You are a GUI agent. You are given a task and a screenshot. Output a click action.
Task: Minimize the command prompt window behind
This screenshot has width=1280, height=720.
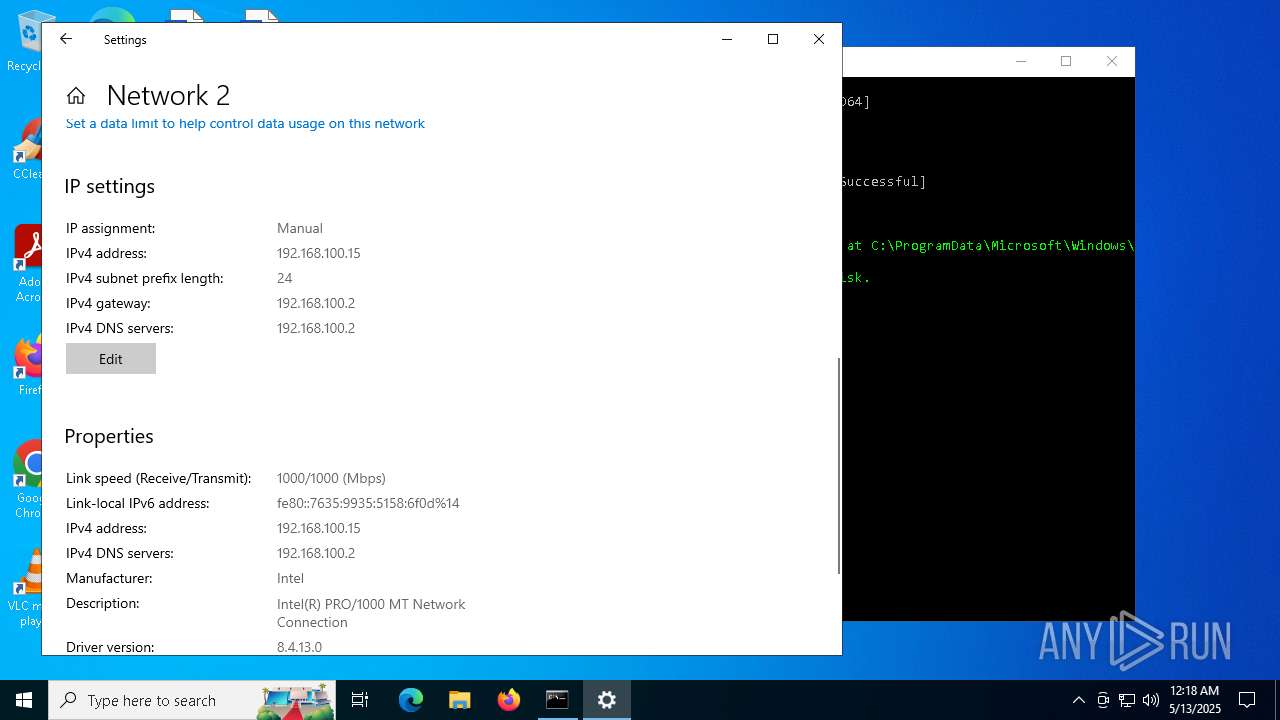[x=1021, y=61]
